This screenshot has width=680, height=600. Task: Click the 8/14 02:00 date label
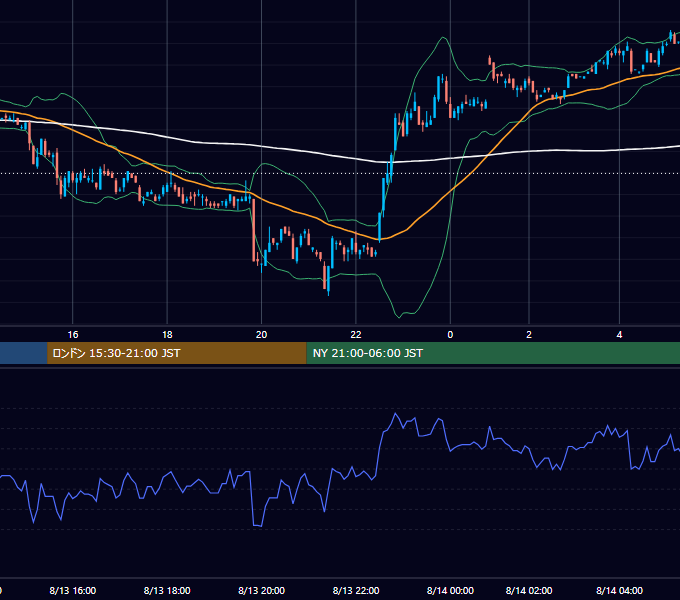tap(529, 590)
